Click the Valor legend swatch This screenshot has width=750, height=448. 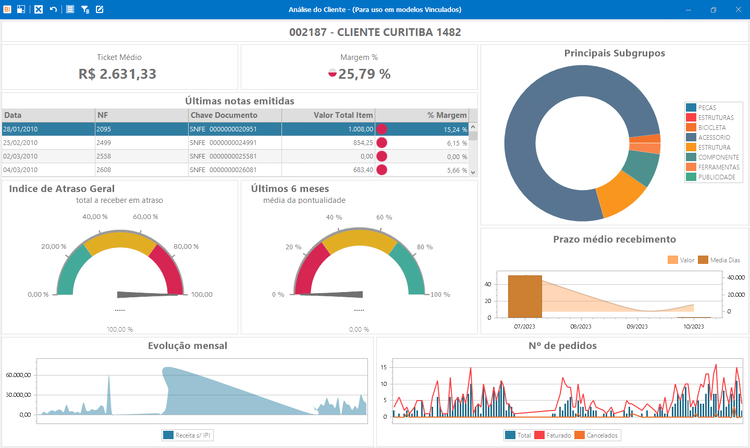click(x=673, y=260)
